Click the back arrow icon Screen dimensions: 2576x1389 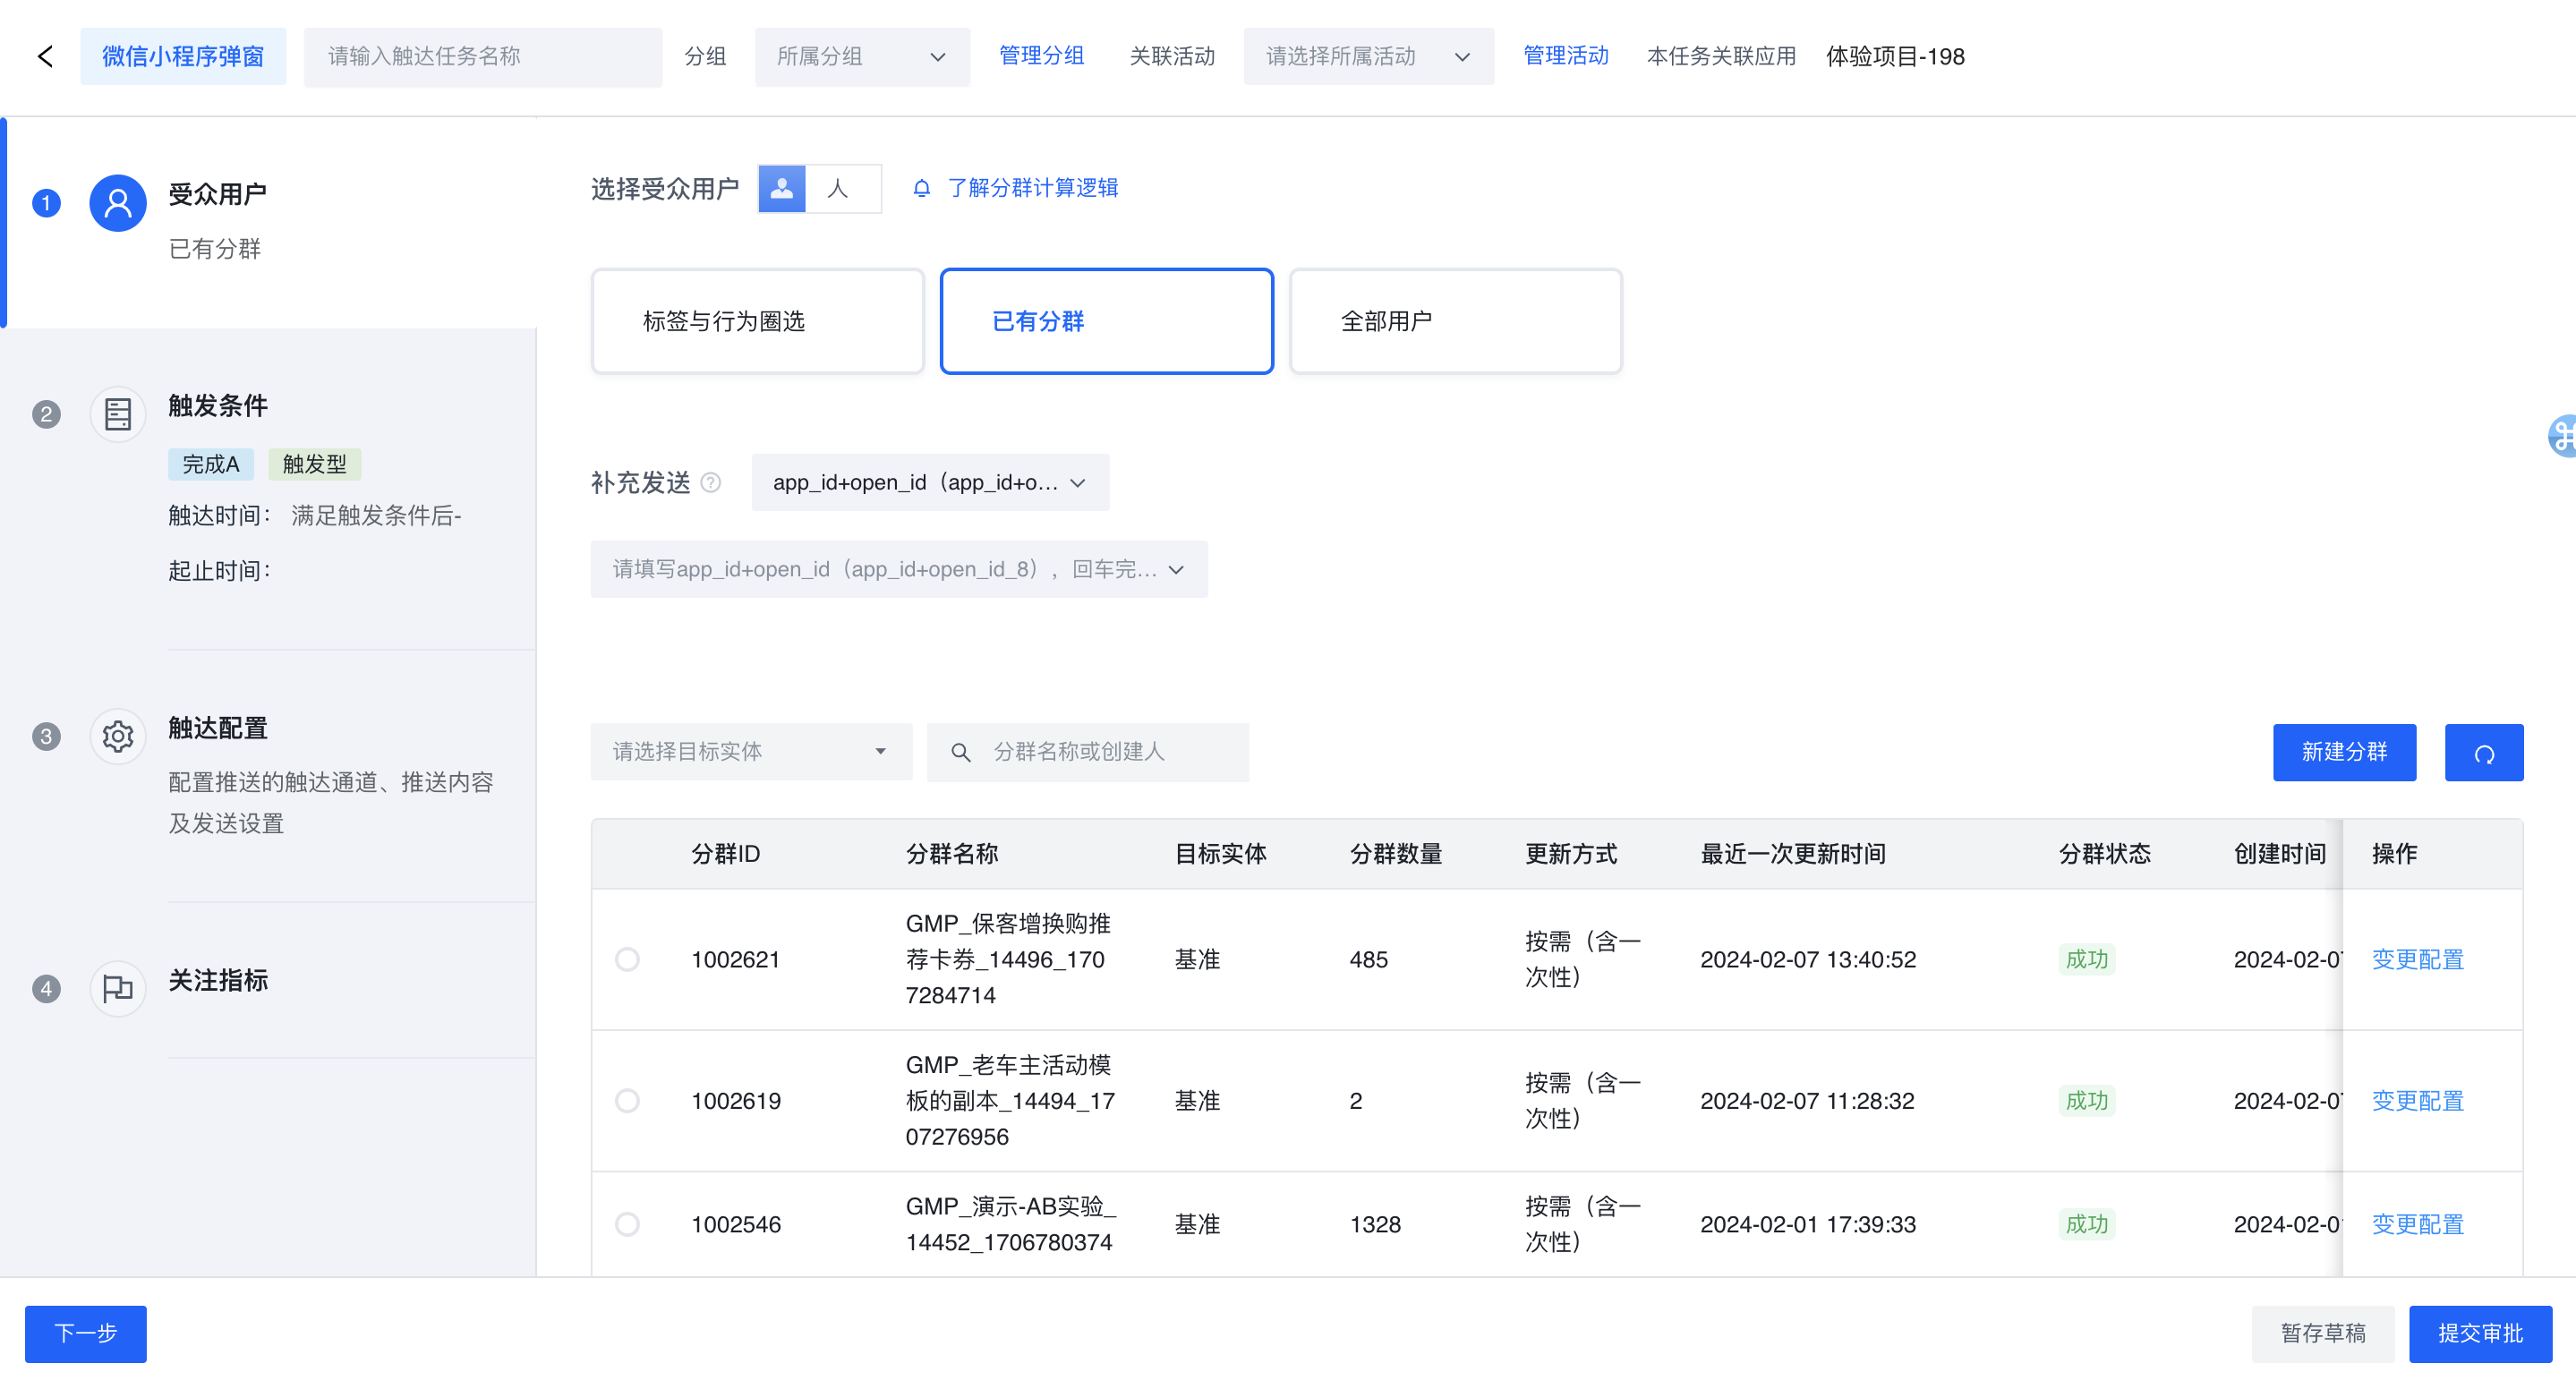45,56
